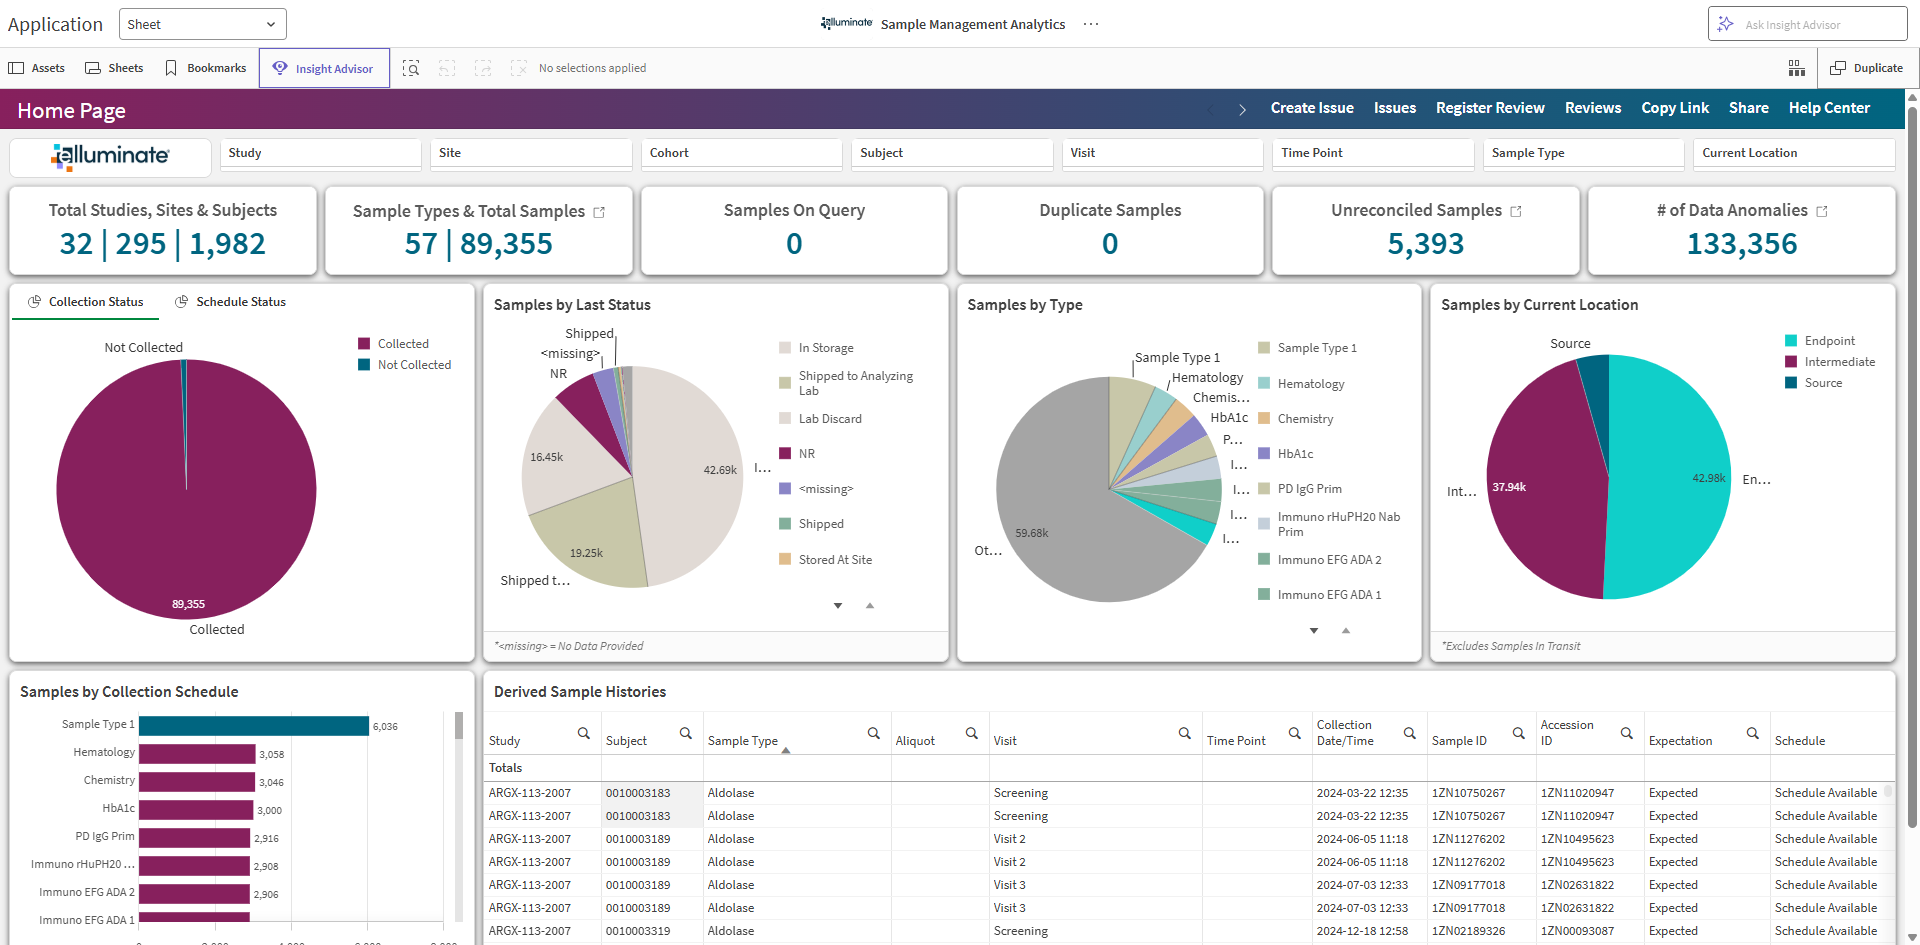This screenshot has height=945, width=1920.
Task: Duplicate the current sheet
Action: [1866, 68]
